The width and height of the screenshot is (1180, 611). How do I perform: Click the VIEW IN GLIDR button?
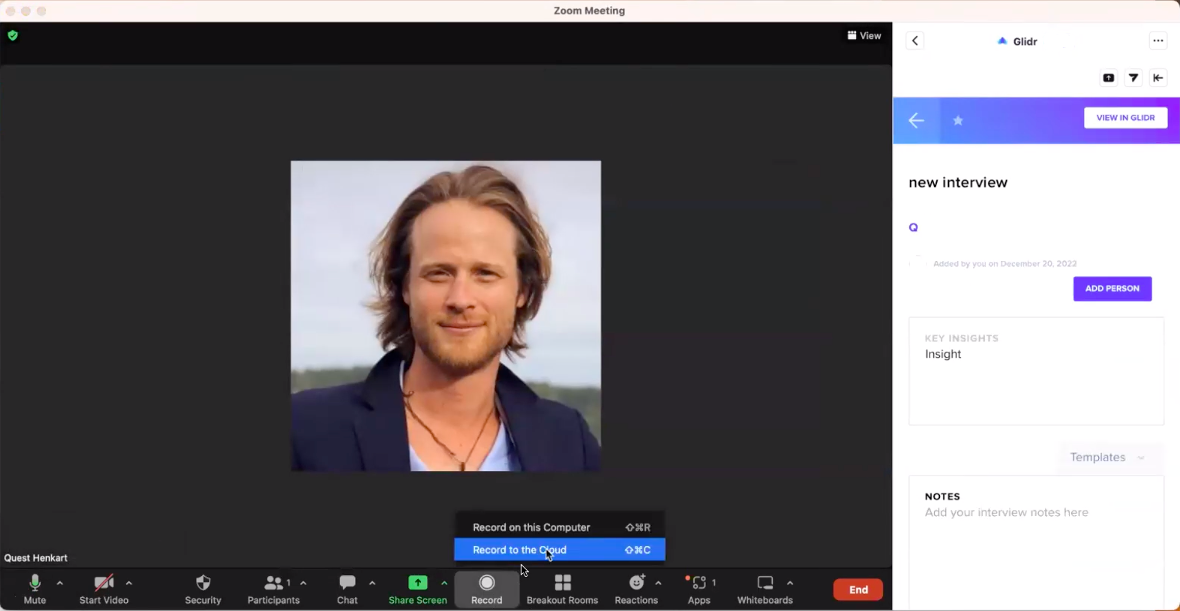point(1126,117)
